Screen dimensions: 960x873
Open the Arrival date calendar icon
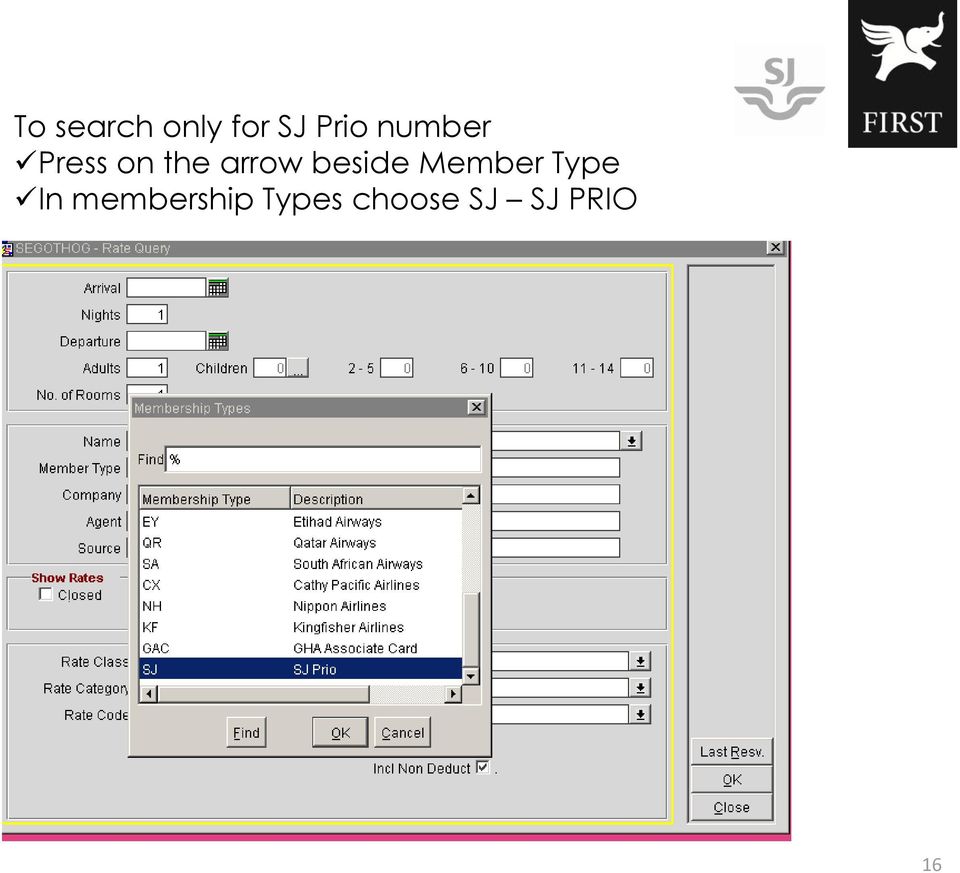[218, 287]
